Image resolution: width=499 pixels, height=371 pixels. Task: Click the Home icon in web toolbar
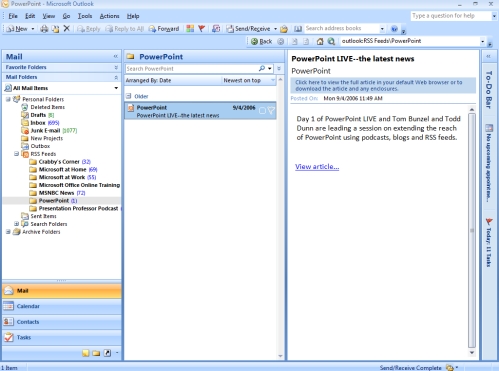point(320,41)
